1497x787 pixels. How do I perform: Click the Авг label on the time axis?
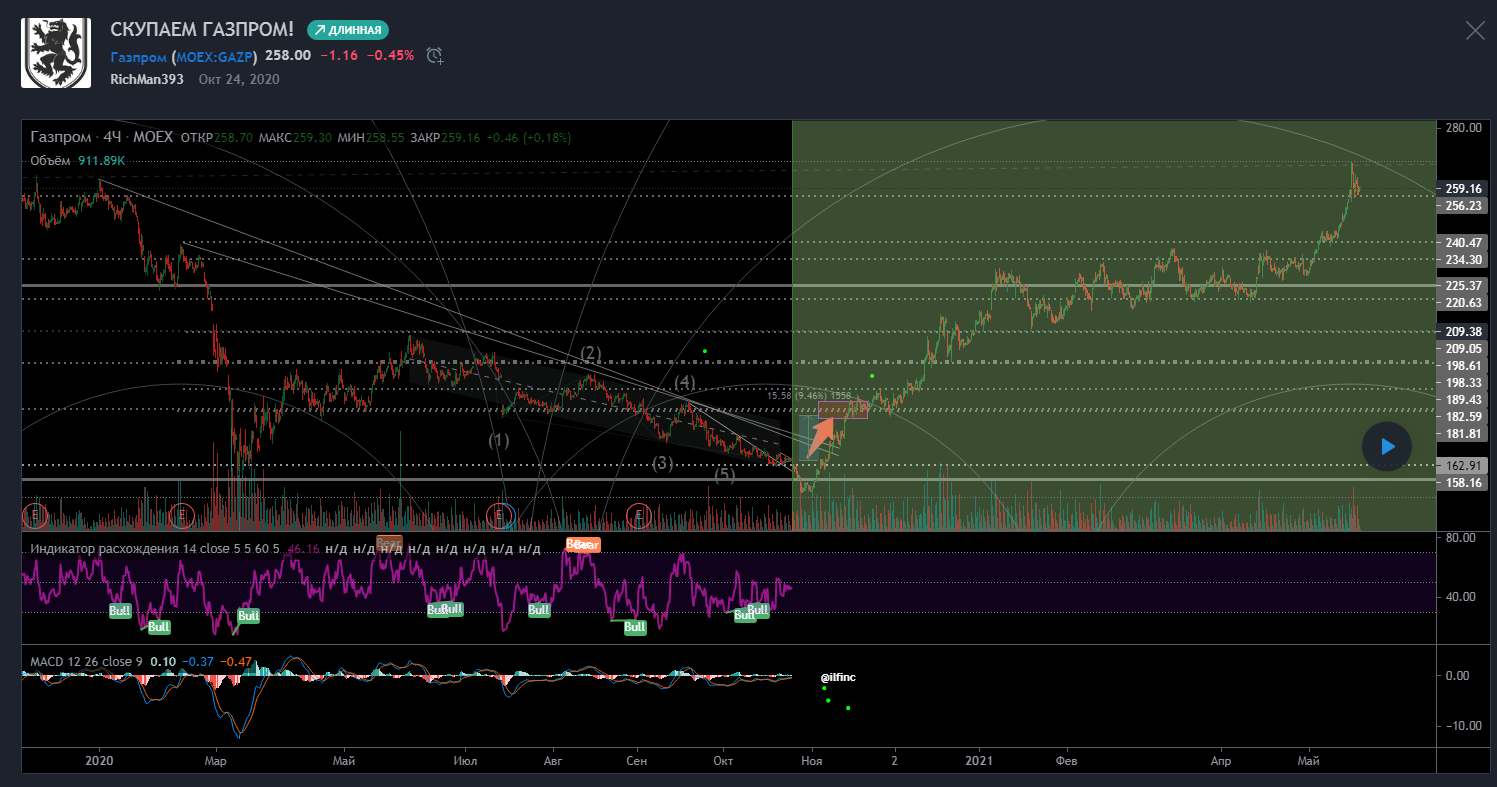click(x=552, y=761)
